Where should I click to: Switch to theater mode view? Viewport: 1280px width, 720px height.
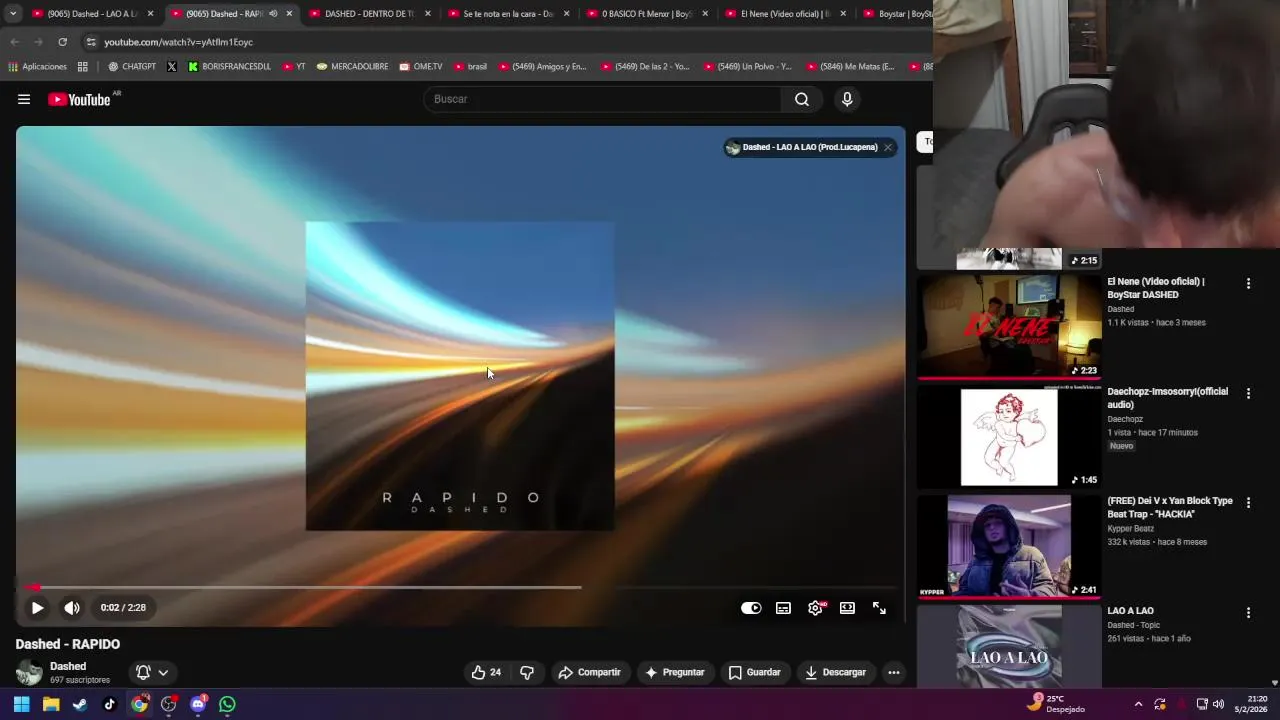847,608
